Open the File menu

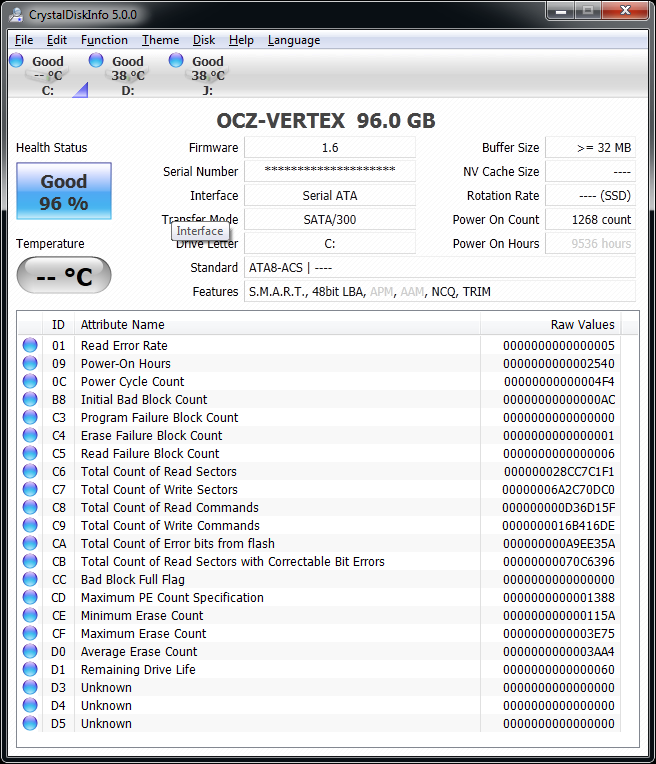[24, 40]
